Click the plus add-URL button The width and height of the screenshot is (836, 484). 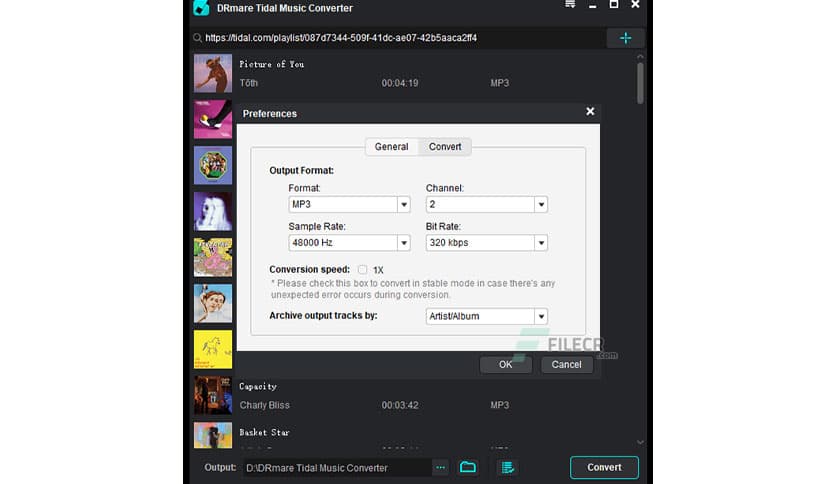(625, 38)
